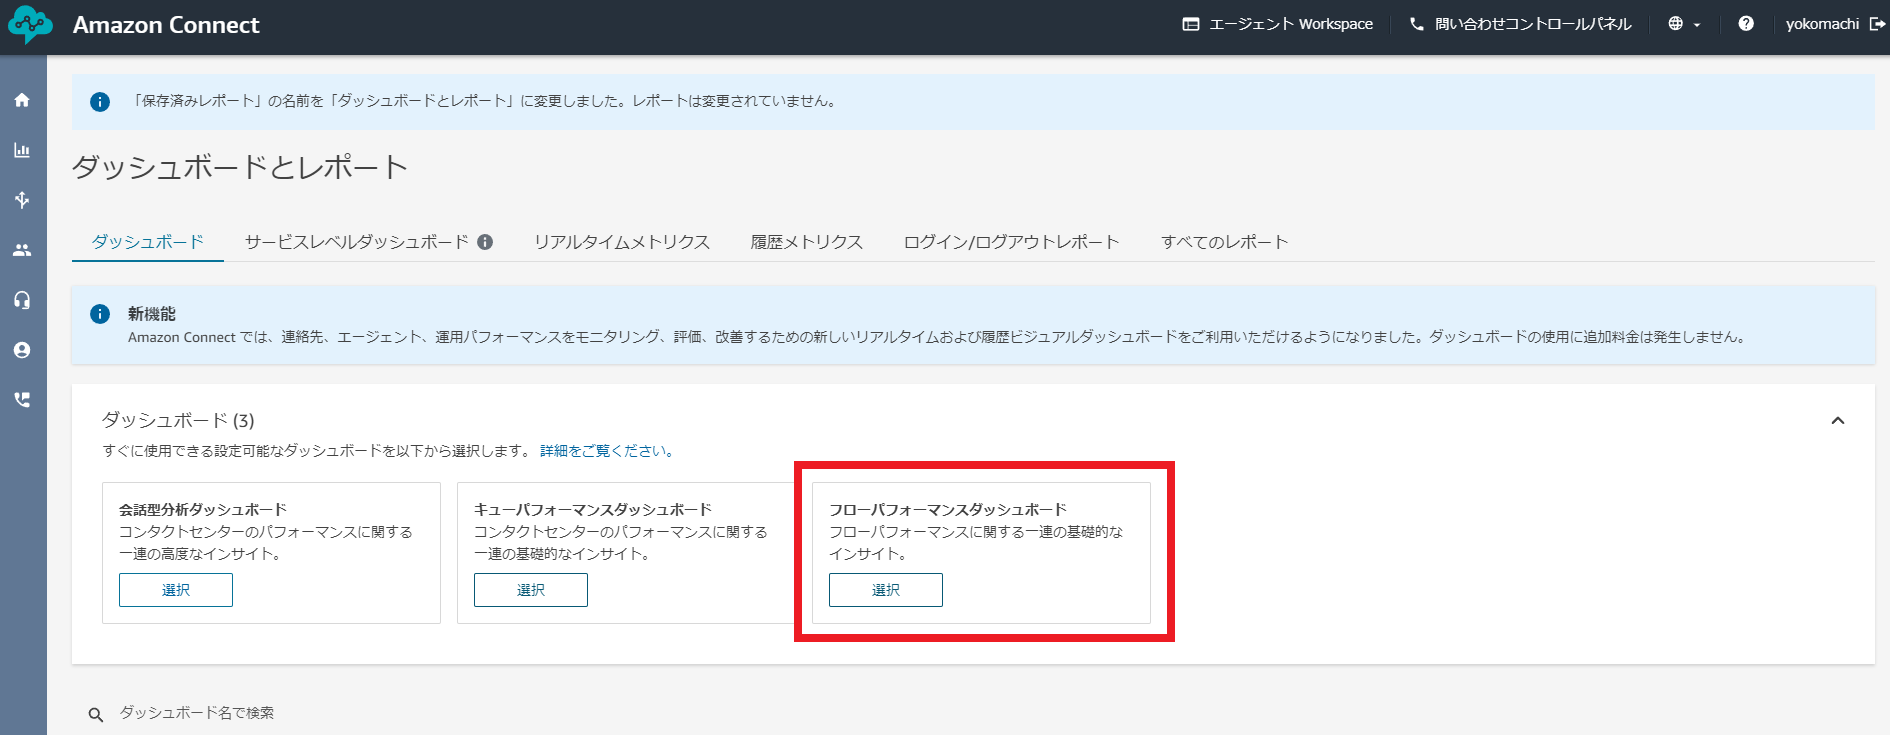The width and height of the screenshot is (1890, 735).
Task: Click 選択 for キューパフォーマンスダッシュボード
Action: pyautogui.click(x=531, y=590)
